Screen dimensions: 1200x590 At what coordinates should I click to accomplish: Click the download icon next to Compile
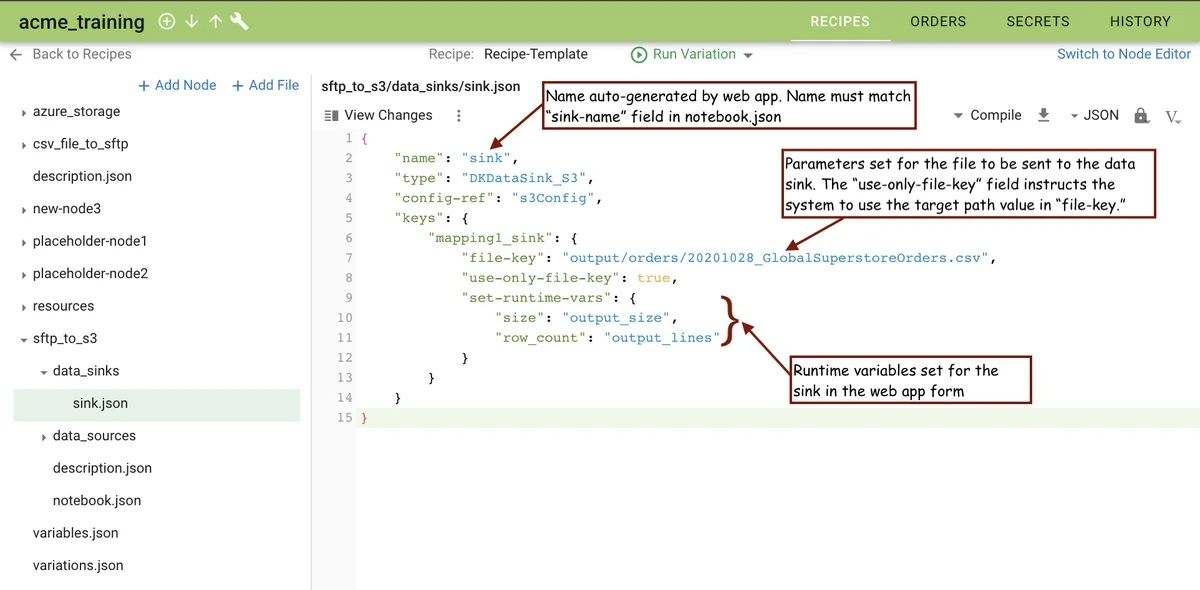coord(1043,115)
